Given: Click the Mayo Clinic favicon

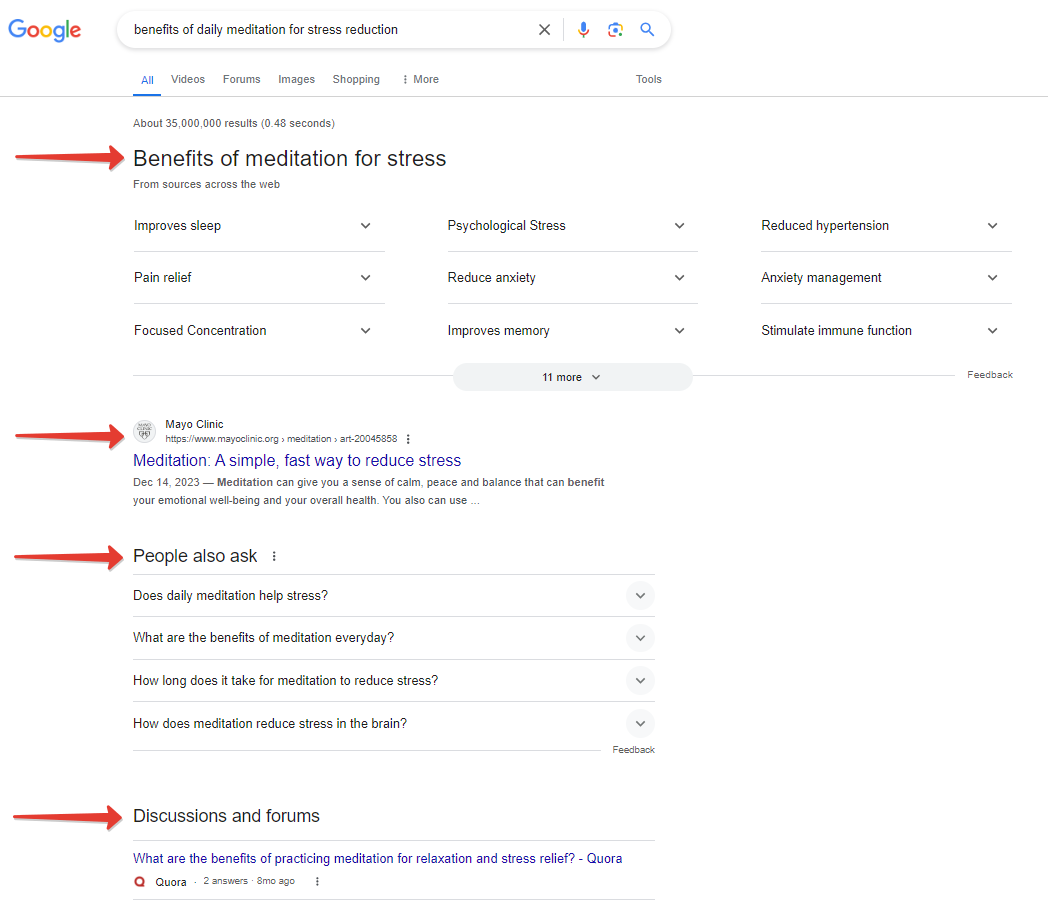Looking at the screenshot, I should pyautogui.click(x=145, y=431).
